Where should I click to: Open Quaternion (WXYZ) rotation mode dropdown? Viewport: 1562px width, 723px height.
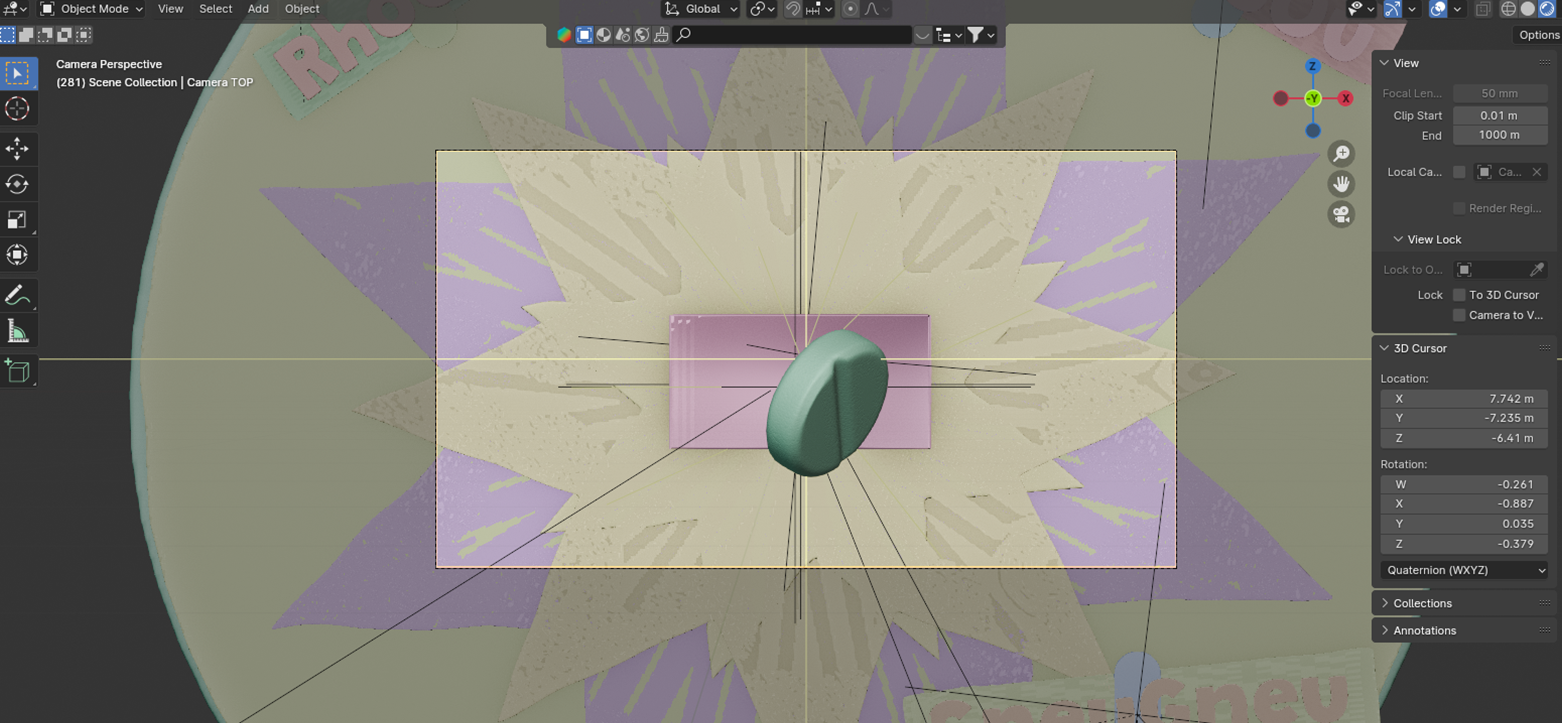click(1464, 570)
